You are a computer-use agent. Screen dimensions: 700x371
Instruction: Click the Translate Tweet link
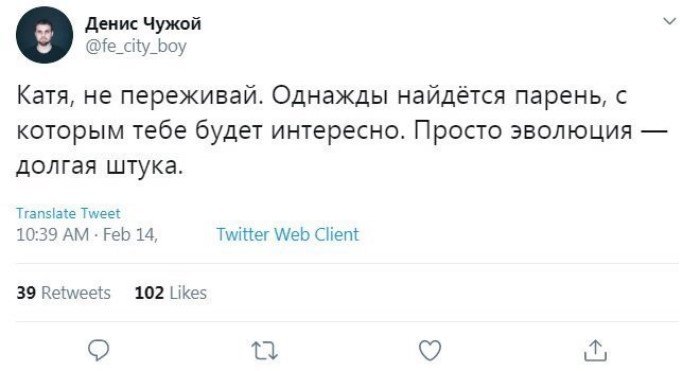[68, 213]
